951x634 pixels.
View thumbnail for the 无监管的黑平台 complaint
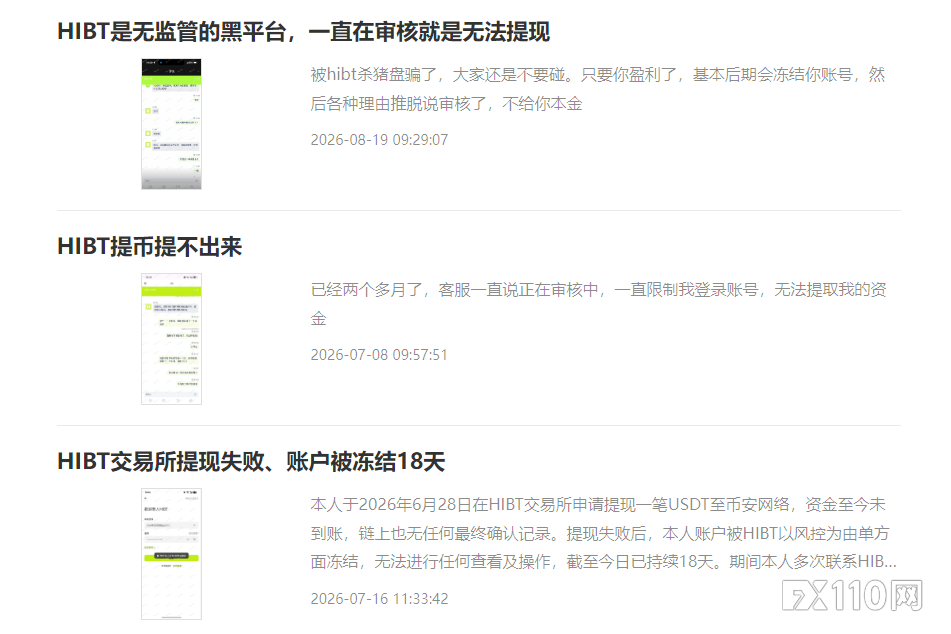[x=171, y=124]
